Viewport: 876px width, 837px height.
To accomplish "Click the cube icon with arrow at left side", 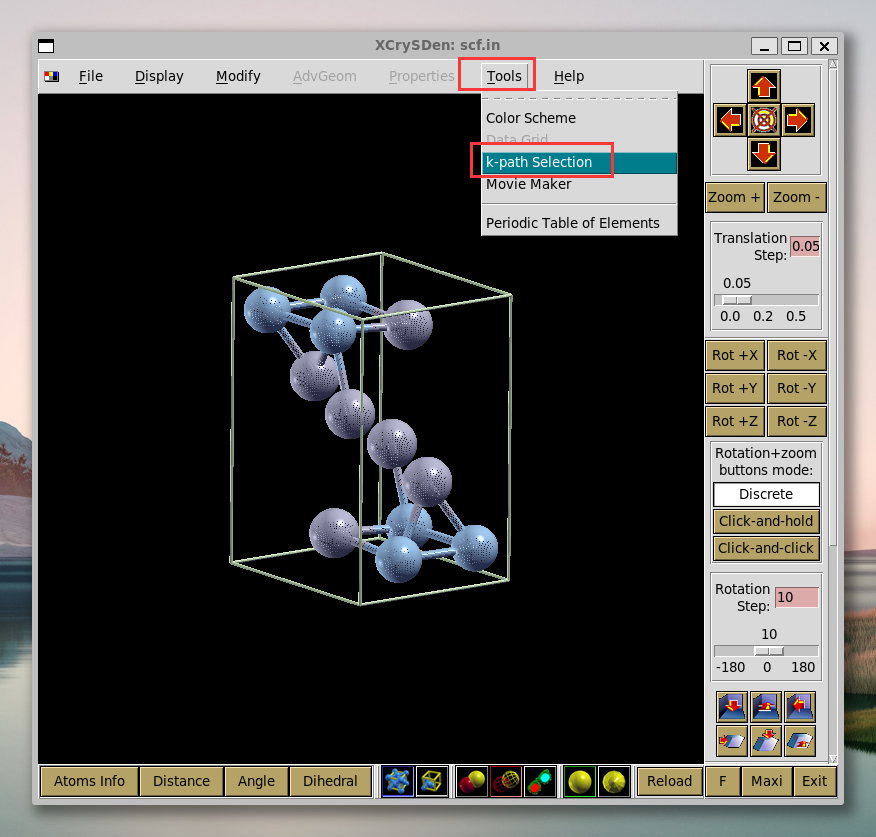I will pos(732,741).
